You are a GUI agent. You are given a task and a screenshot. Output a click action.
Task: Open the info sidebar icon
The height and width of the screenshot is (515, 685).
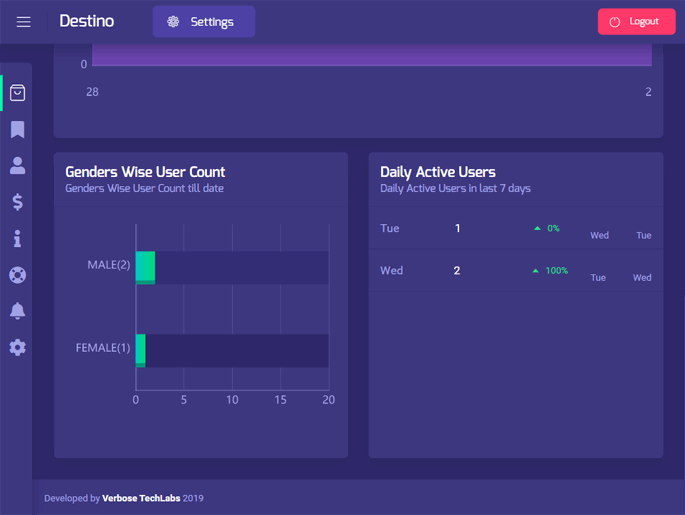pyautogui.click(x=17, y=238)
